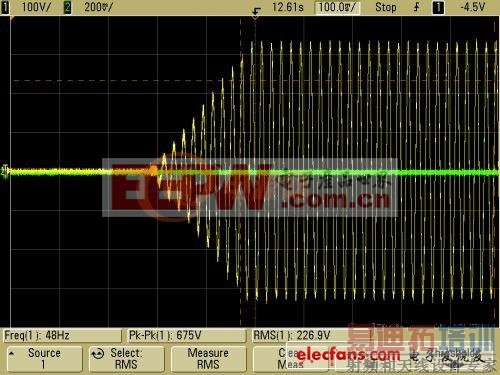Click the trigger source 1 badge
Viewport: 500px width, 375px height.
coord(438,7)
